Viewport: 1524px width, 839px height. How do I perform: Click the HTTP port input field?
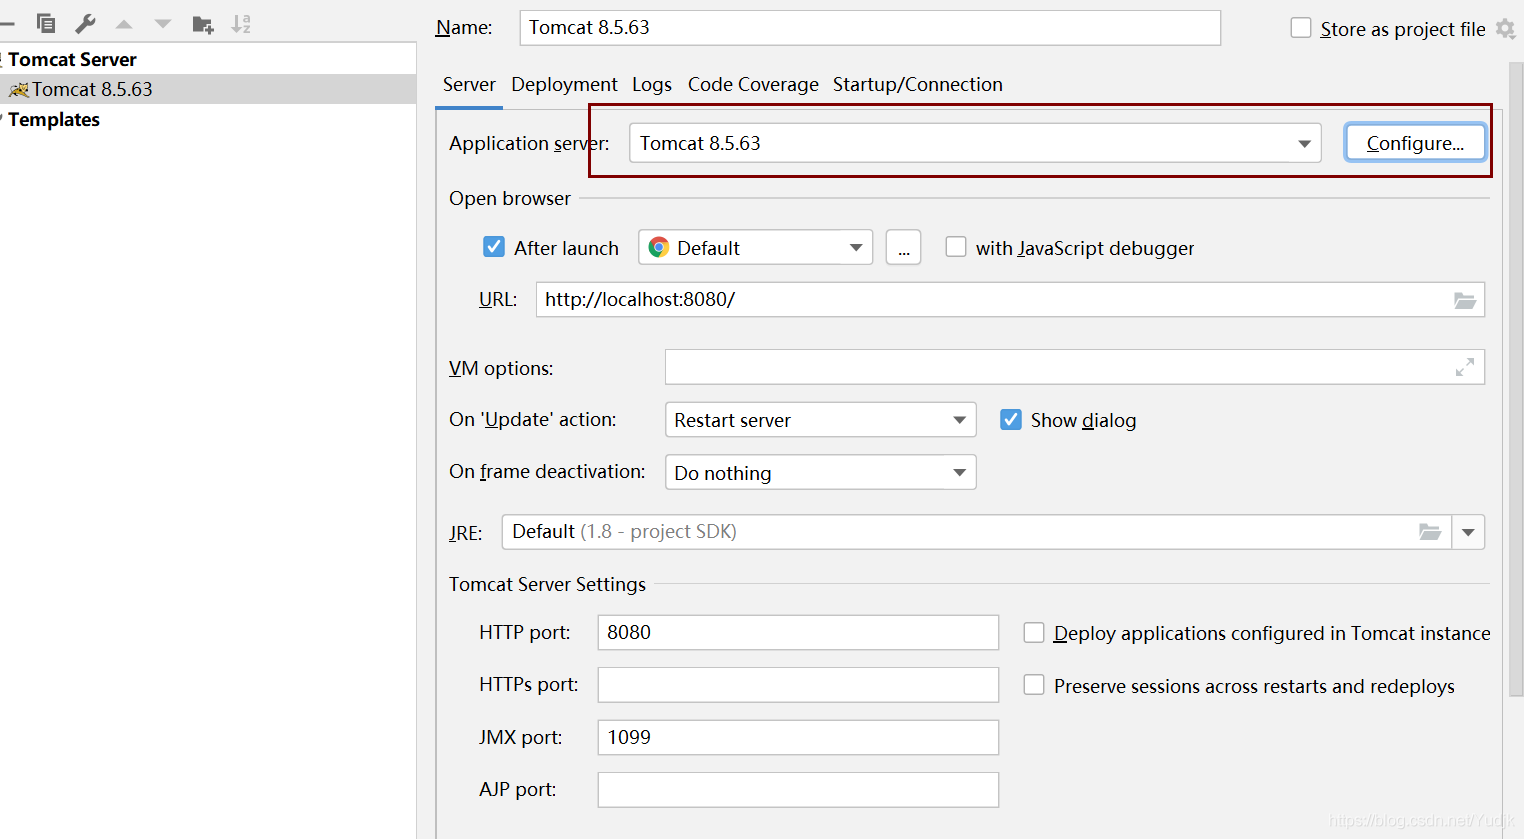point(797,632)
